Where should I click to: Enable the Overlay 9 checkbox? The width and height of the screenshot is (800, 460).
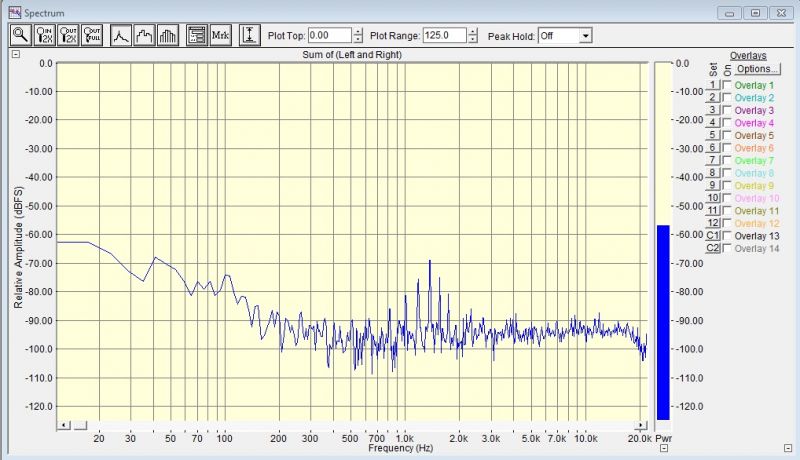pos(727,185)
